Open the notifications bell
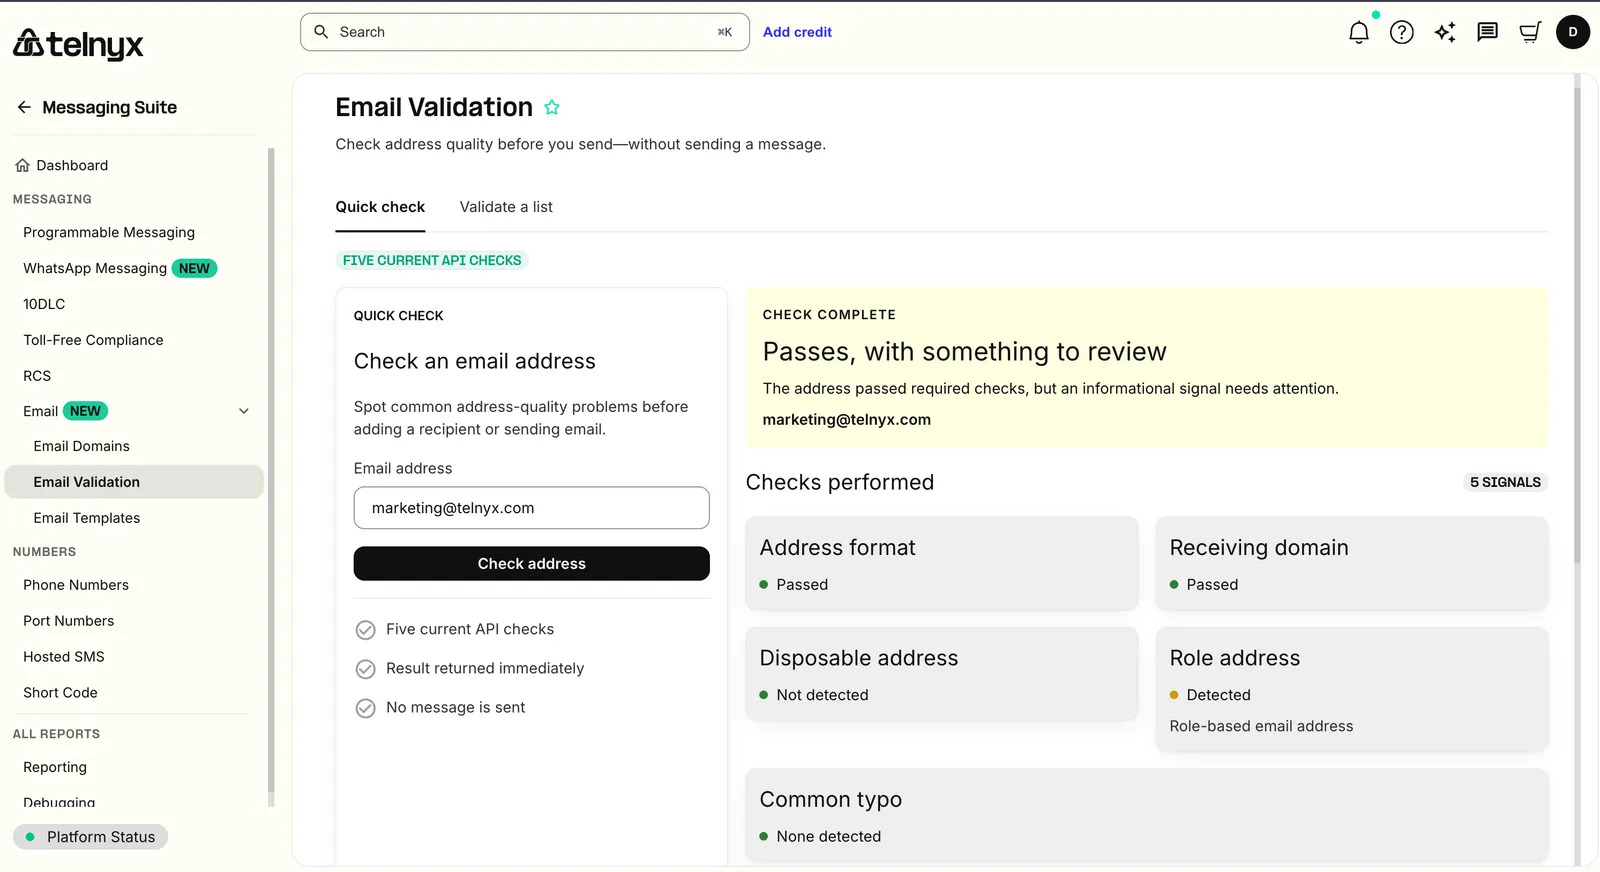The image size is (1600, 872). [1358, 32]
